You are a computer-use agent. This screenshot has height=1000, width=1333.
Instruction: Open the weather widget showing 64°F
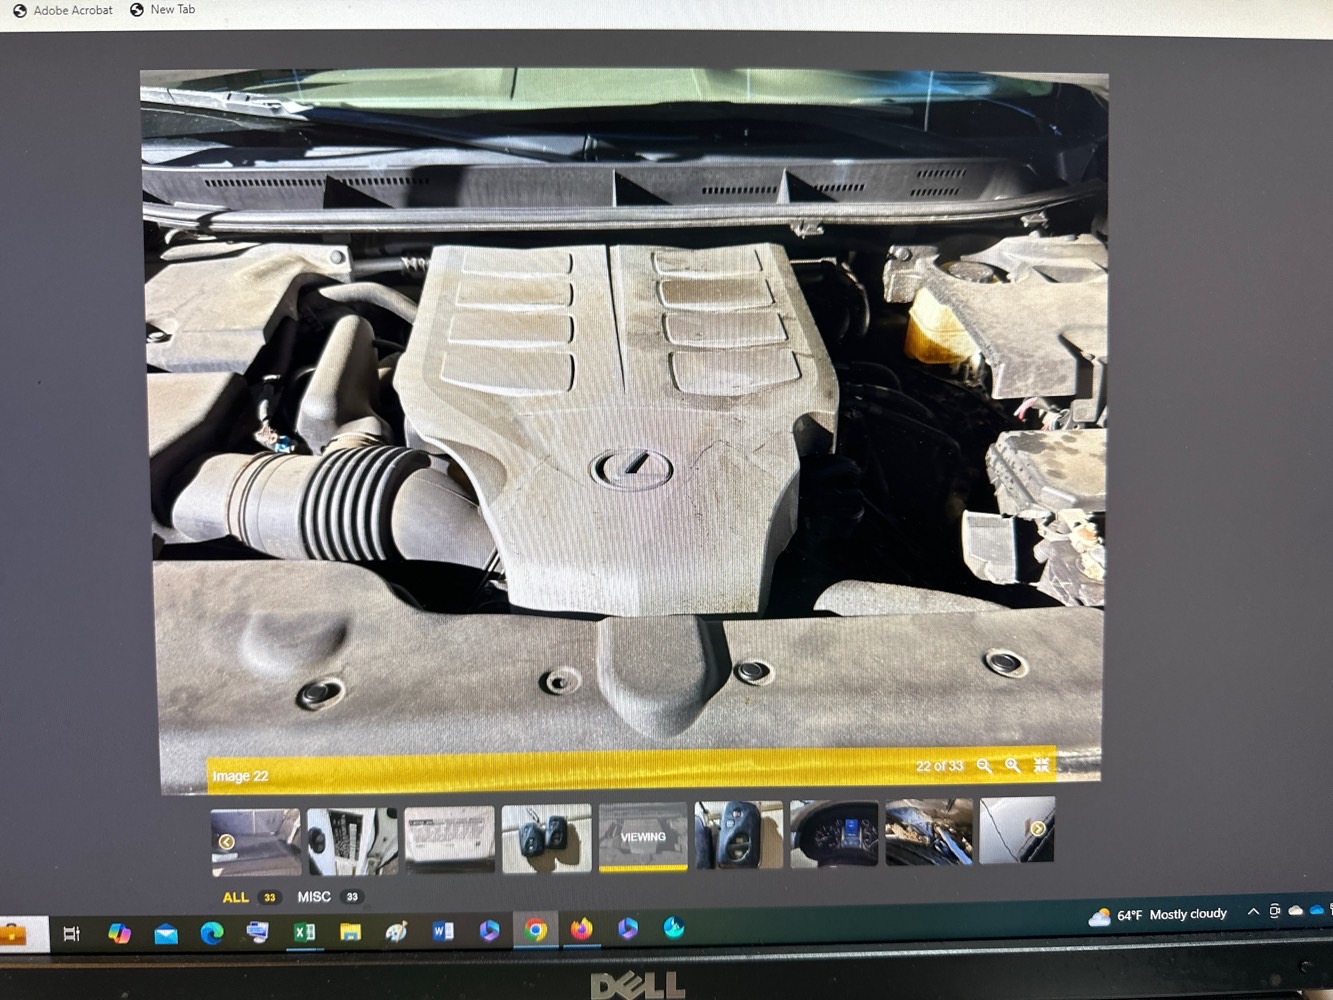pos(1158,915)
